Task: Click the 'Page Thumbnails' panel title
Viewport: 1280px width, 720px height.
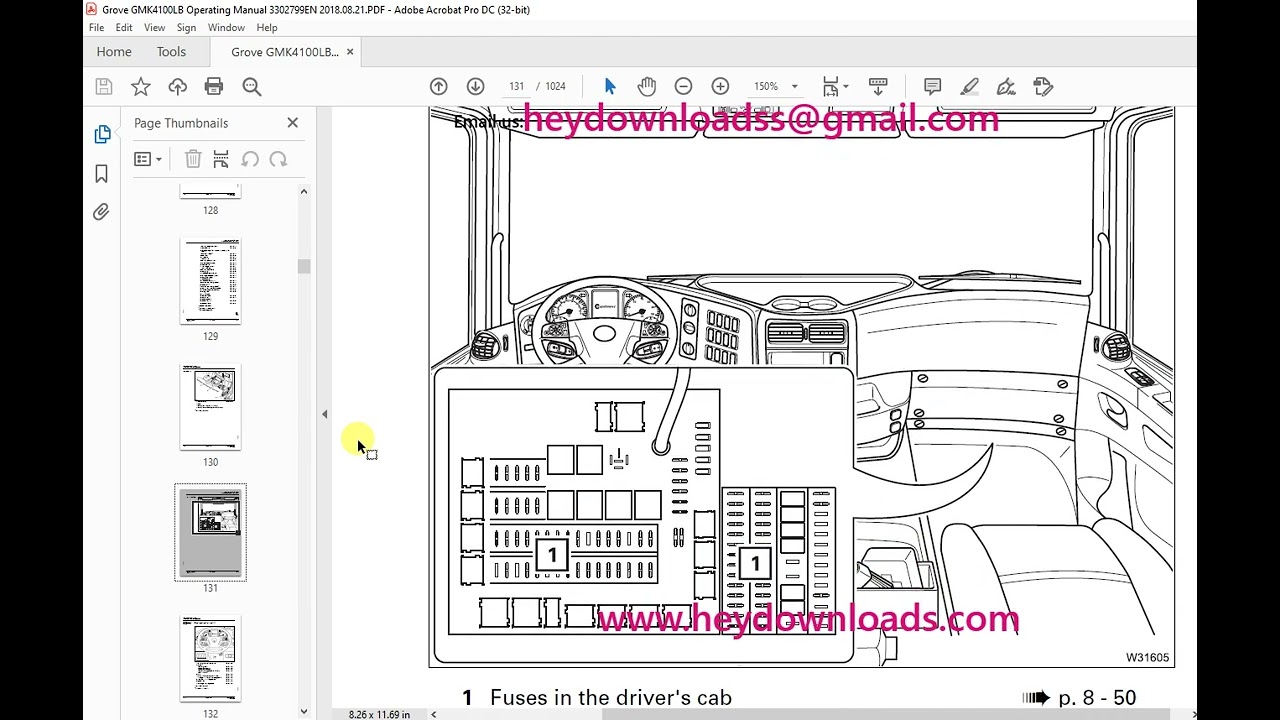Action: tap(181, 123)
